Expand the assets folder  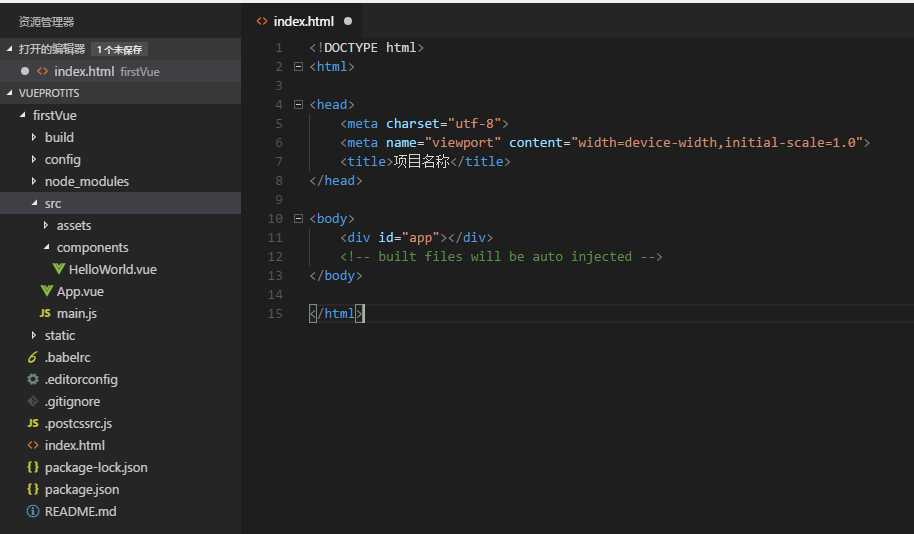tap(45, 225)
